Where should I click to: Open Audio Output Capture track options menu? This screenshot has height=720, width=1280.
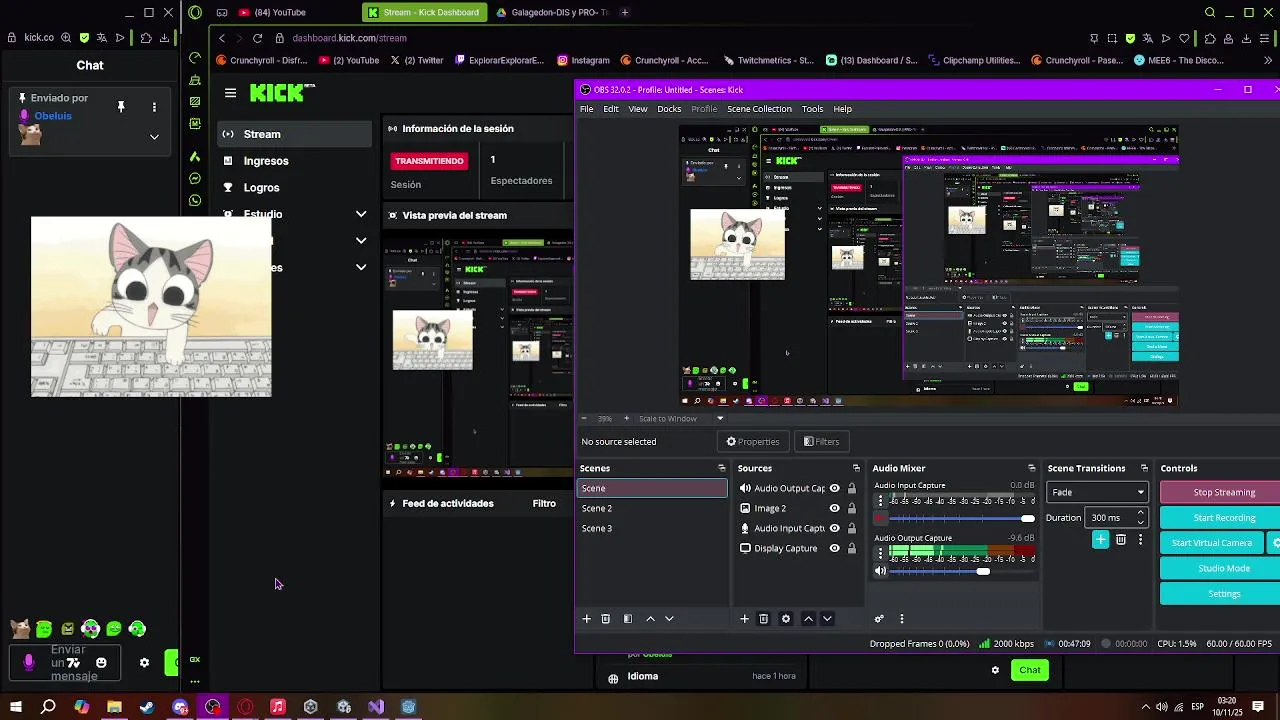(x=880, y=553)
